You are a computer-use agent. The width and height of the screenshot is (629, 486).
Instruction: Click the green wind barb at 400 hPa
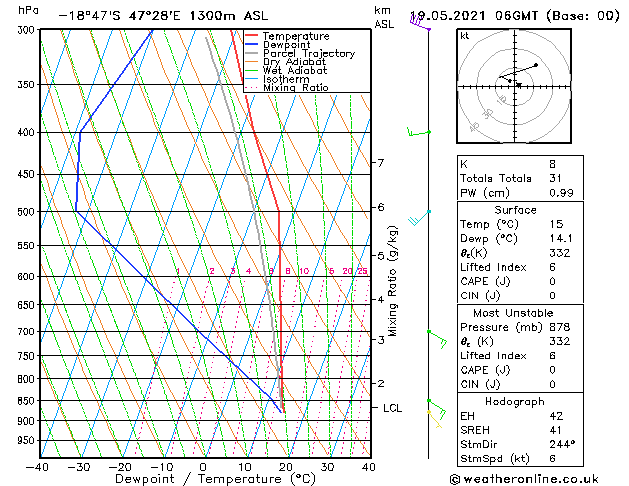pos(418,132)
